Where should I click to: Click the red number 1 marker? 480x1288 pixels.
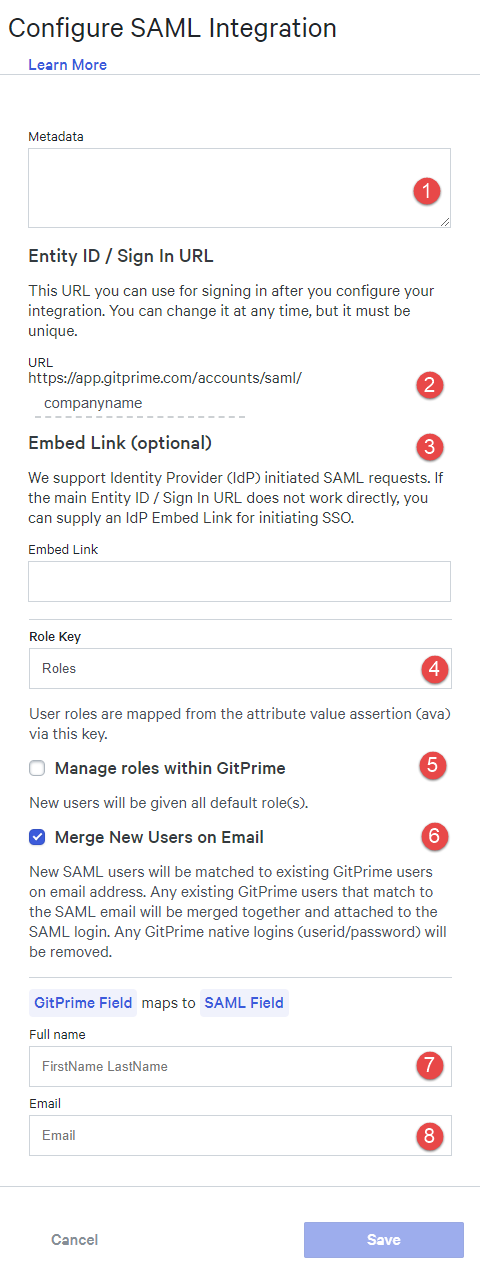[427, 190]
